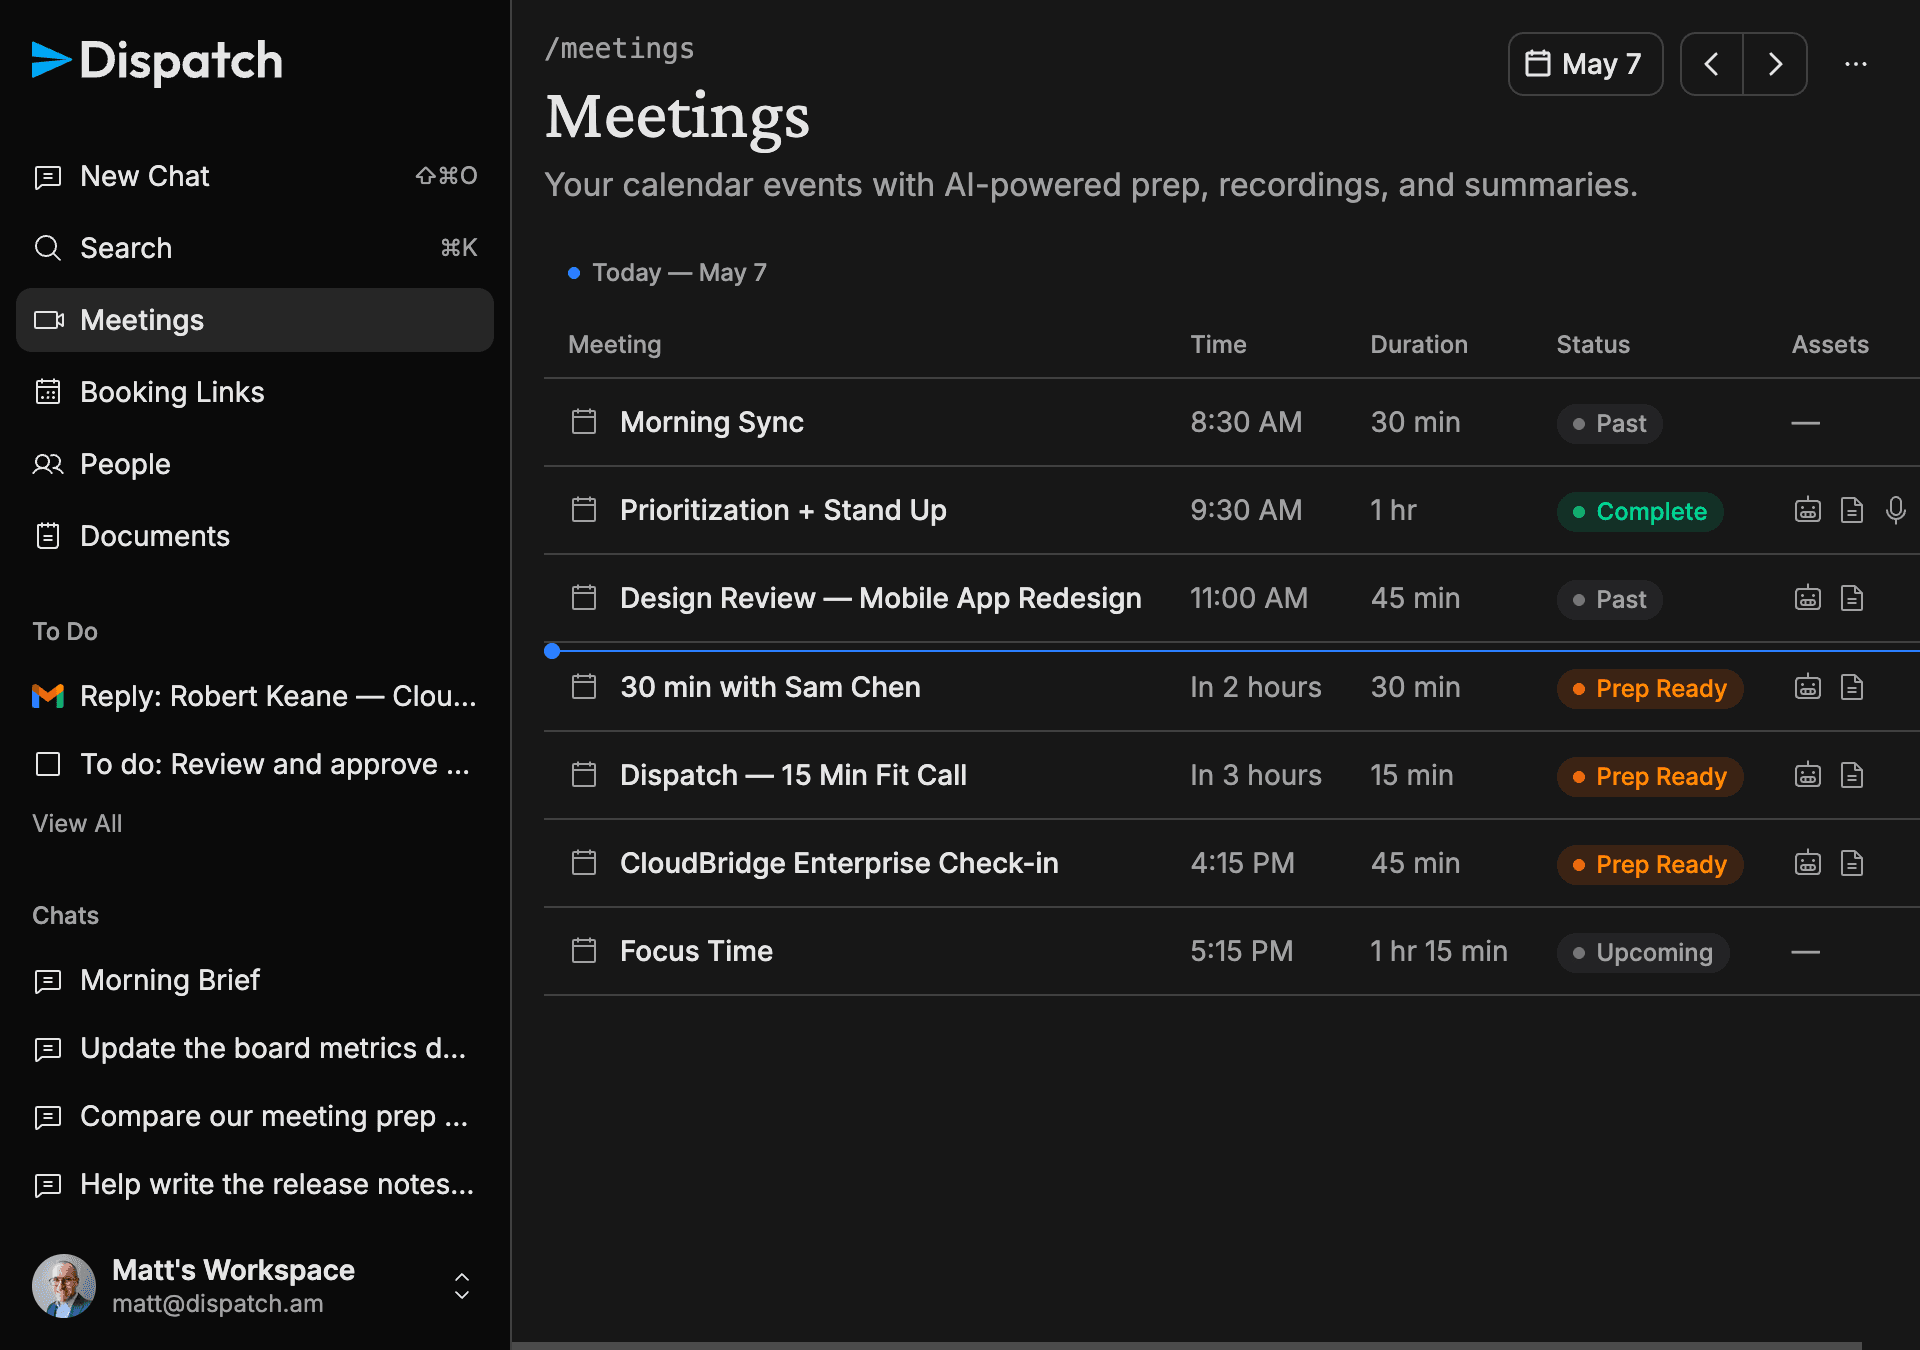Click calendar icon beside Prioritization + Stand Up
1920x1350 pixels.
coord(584,510)
